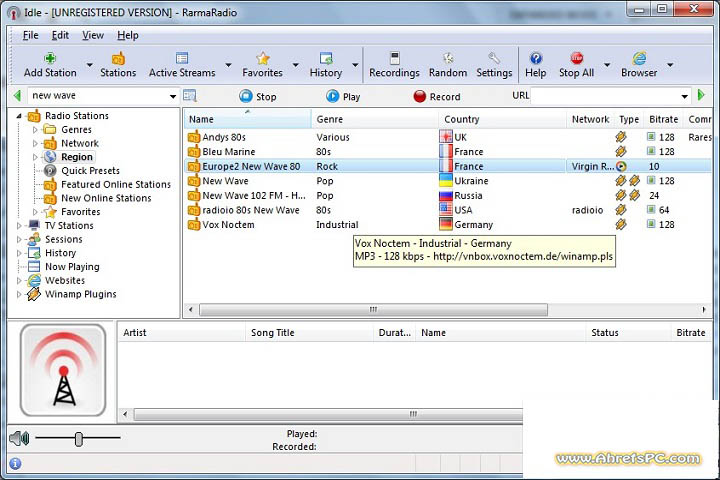Open the Stop All dropdown arrow

click(607, 65)
